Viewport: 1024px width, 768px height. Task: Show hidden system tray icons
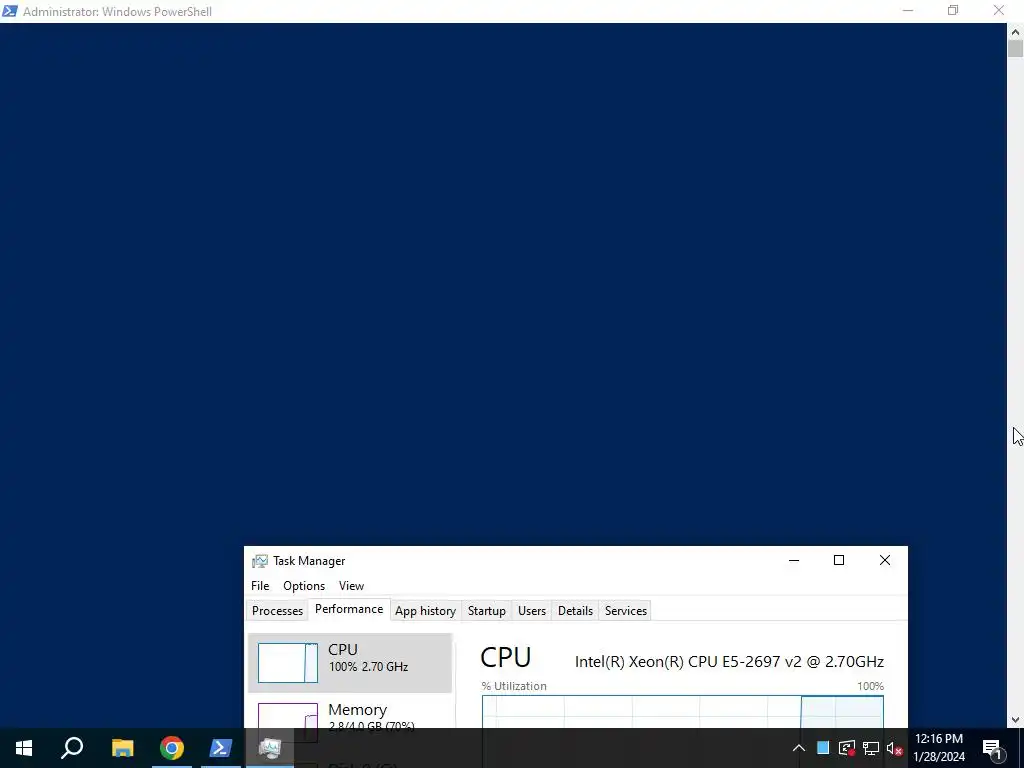[799, 748]
